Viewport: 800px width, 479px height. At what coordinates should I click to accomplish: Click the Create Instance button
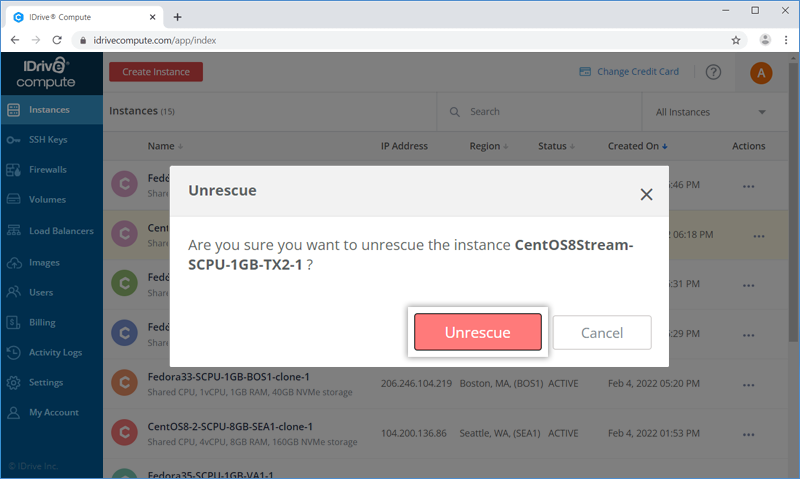pos(156,72)
